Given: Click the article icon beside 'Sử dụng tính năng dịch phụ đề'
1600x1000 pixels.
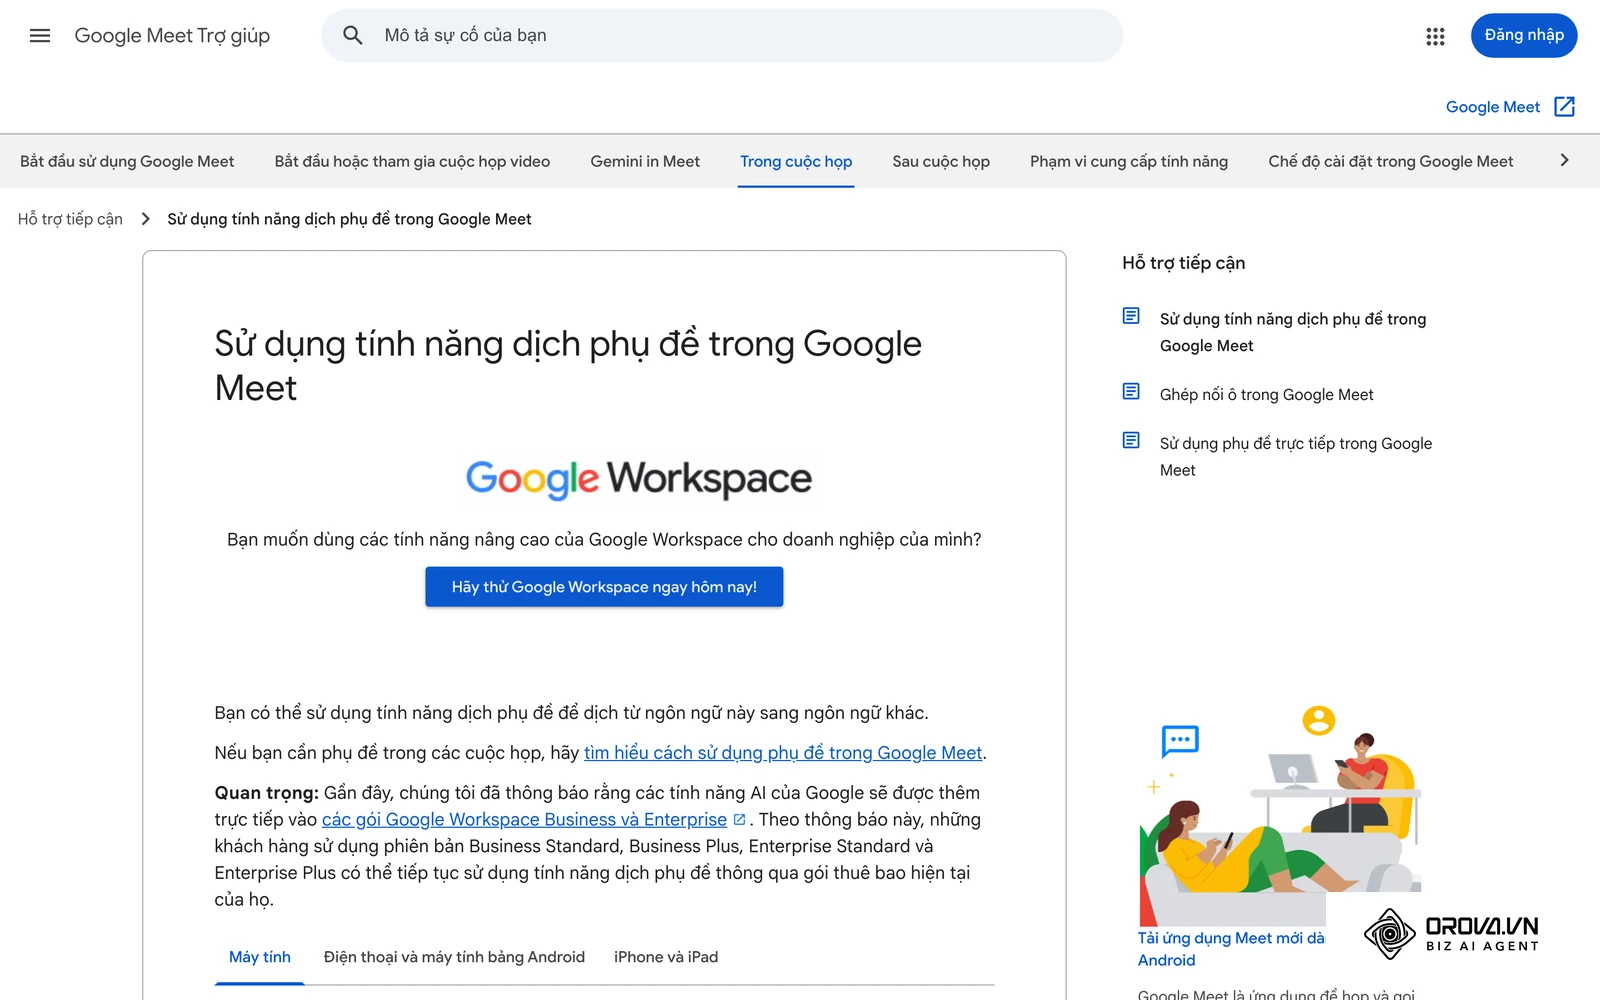Looking at the screenshot, I should point(1131,317).
